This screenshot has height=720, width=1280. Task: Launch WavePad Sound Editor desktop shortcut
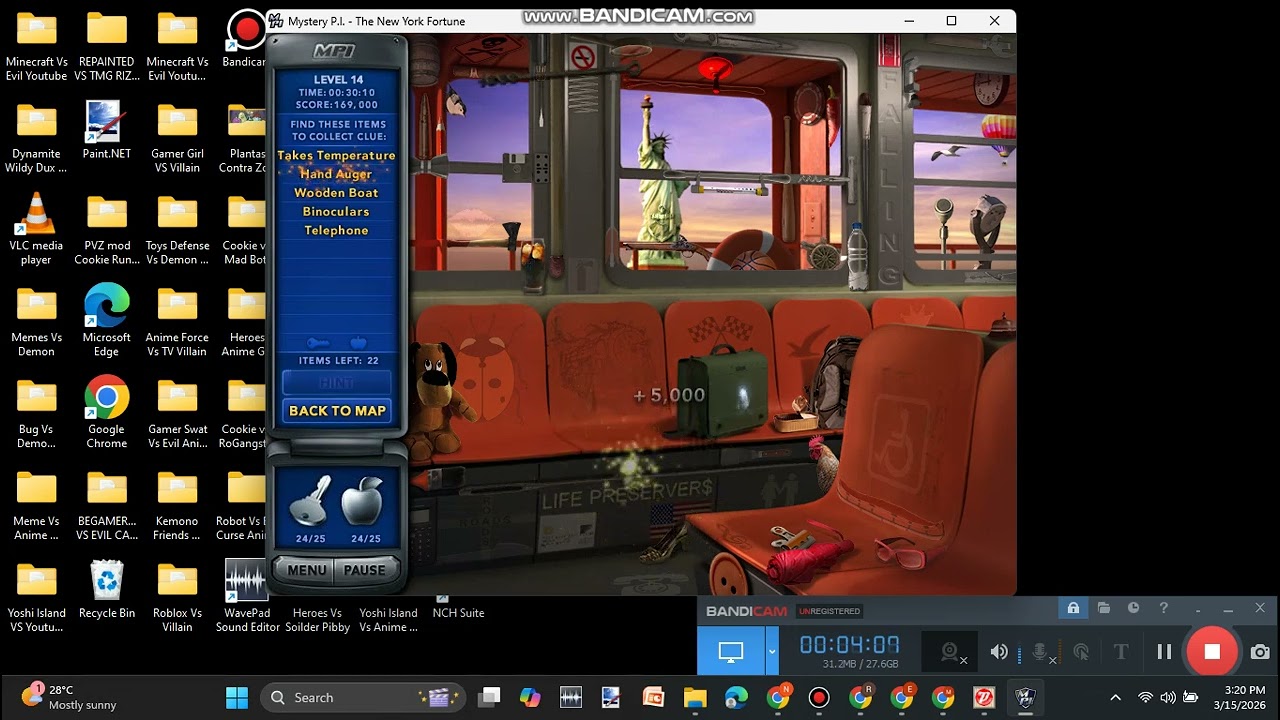[x=247, y=596]
